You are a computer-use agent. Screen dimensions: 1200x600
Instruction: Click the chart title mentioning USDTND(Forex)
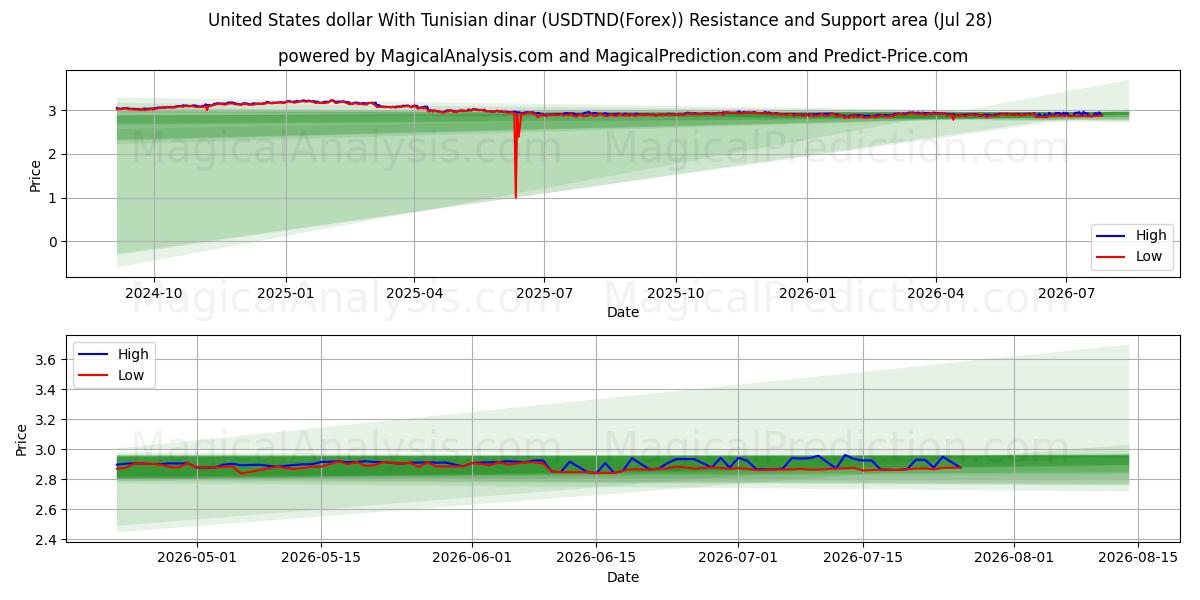click(600, 20)
